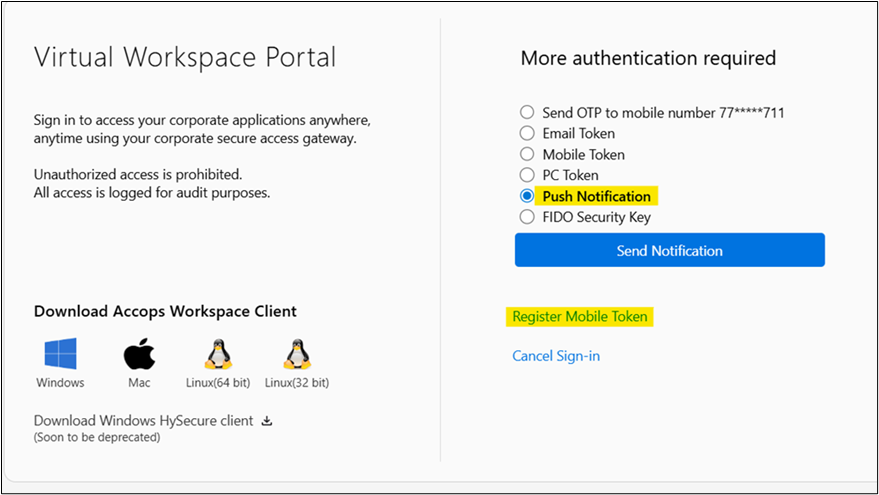
Task: Click the Windows text label under the logo
Action: pyautogui.click(x=60, y=383)
